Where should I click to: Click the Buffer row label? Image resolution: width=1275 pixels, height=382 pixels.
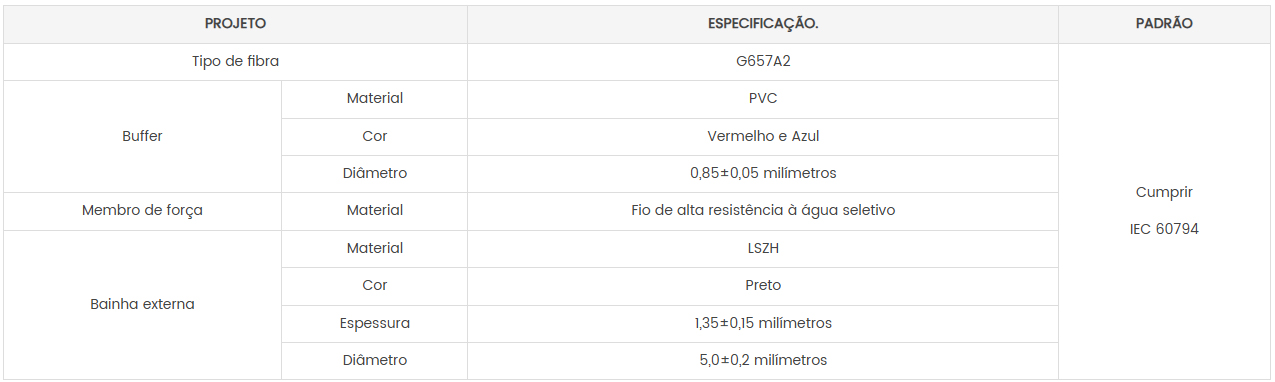click(x=142, y=136)
